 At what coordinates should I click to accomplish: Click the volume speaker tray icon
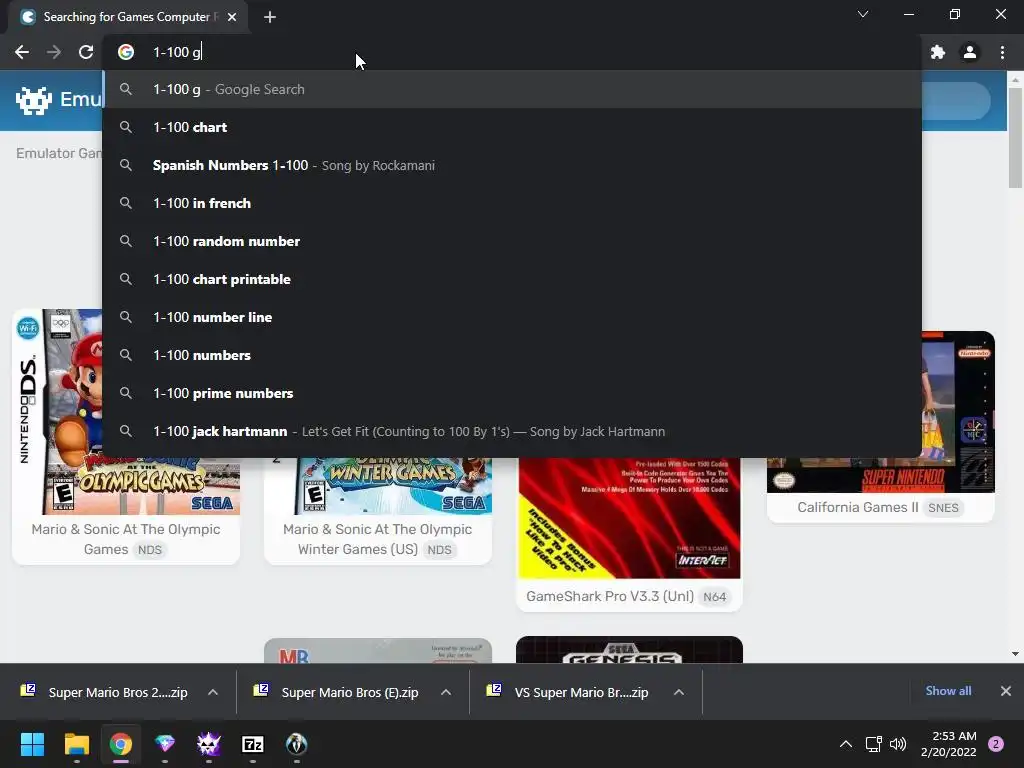click(898, 744)
